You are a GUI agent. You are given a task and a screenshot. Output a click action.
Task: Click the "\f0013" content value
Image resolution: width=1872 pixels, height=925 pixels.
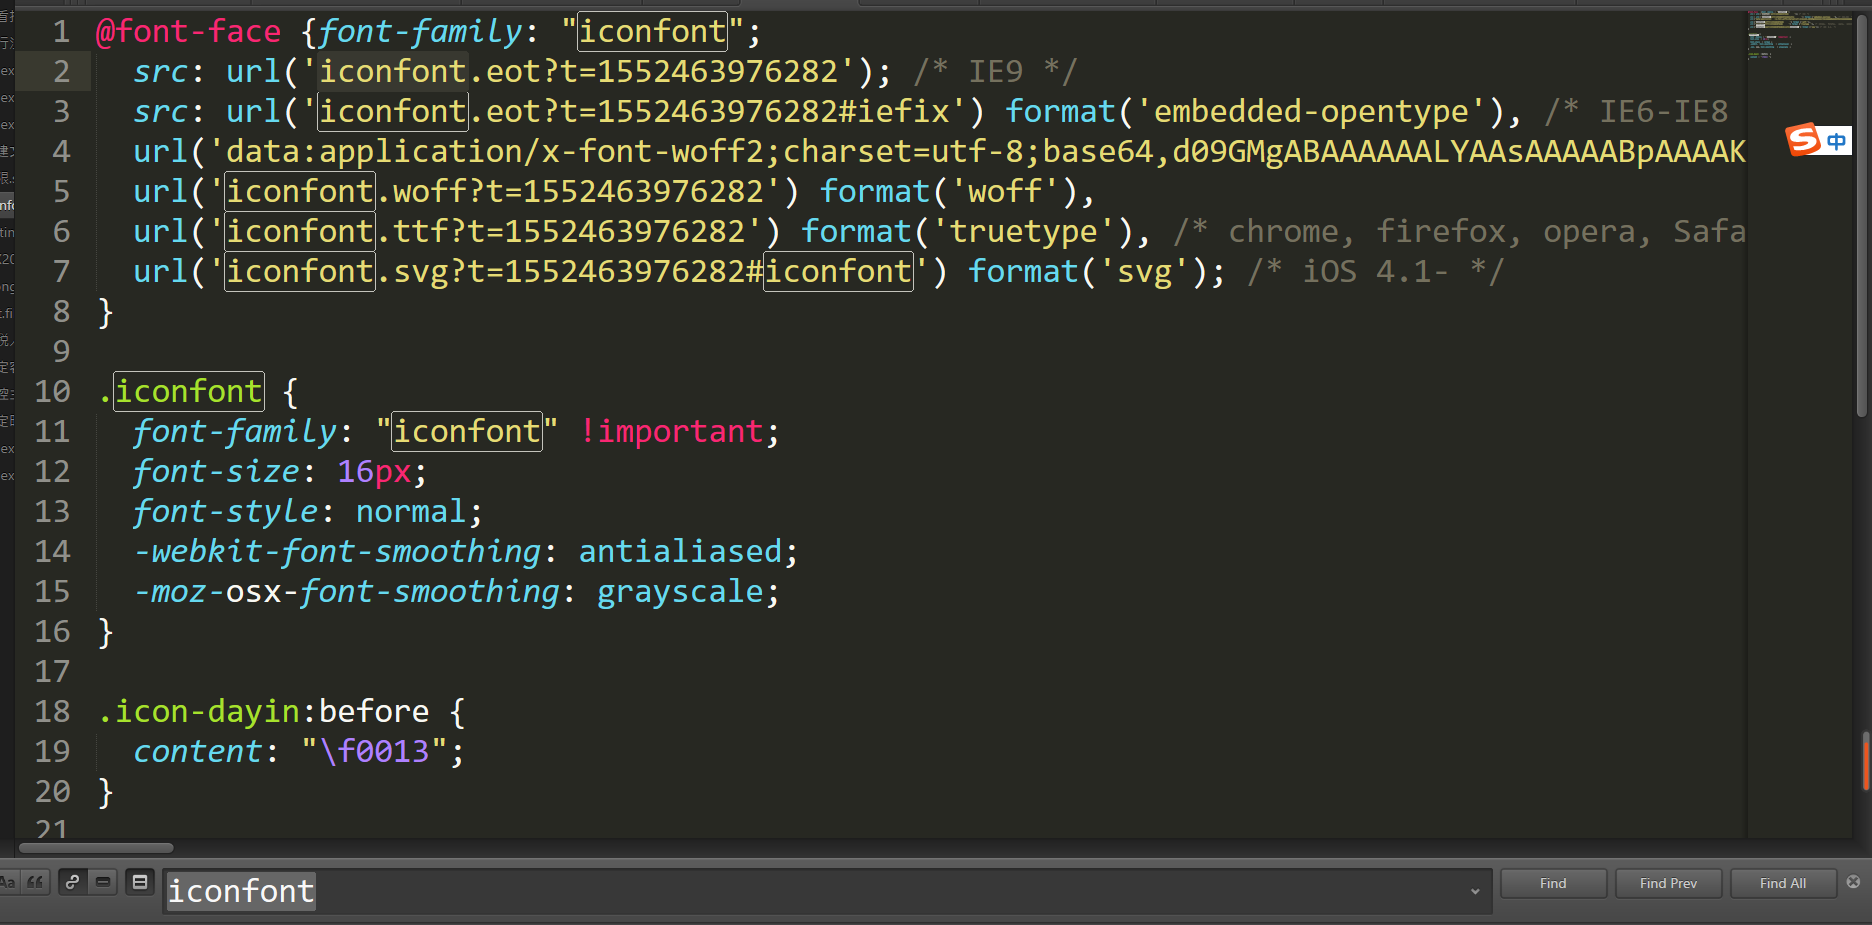pos(374,752)
